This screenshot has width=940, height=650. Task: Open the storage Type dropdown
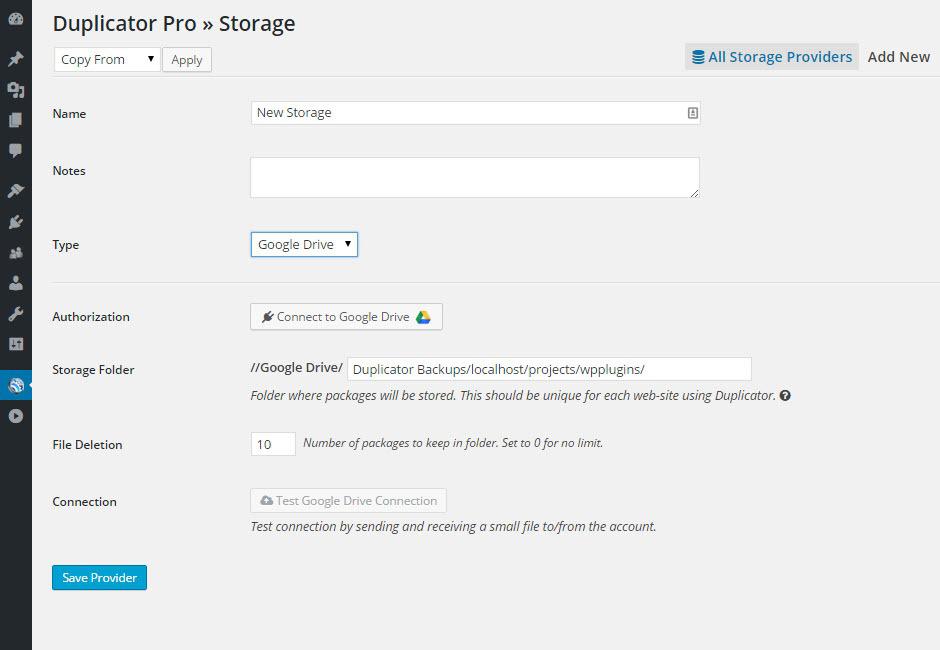tap(304, 244)
